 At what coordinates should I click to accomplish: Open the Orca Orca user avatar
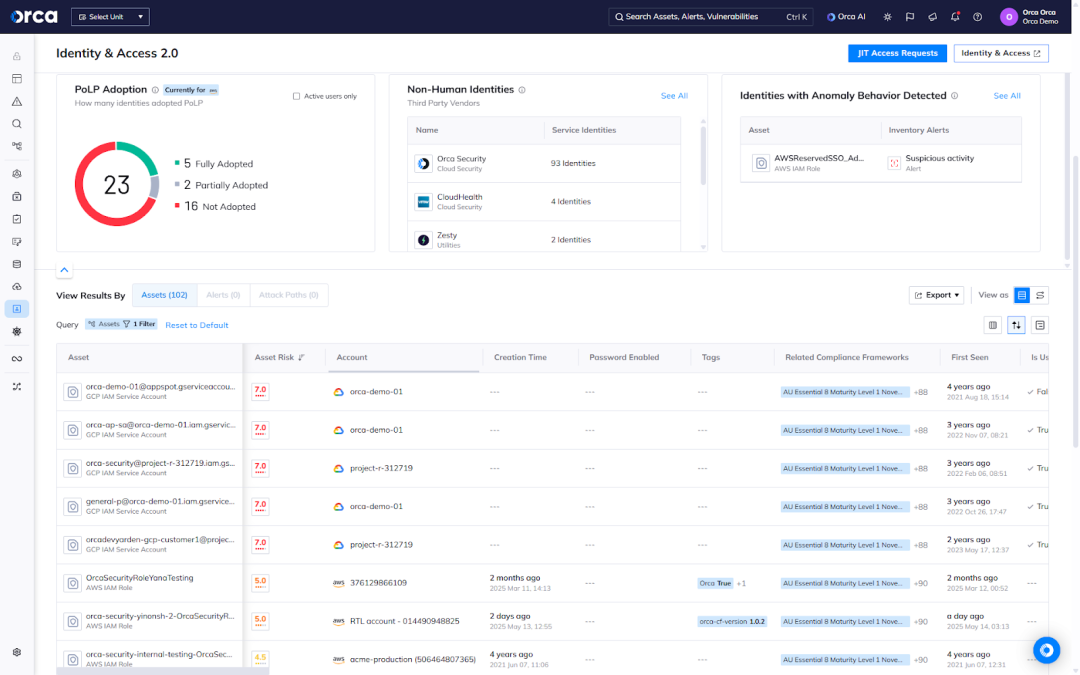pos(1008,17)
